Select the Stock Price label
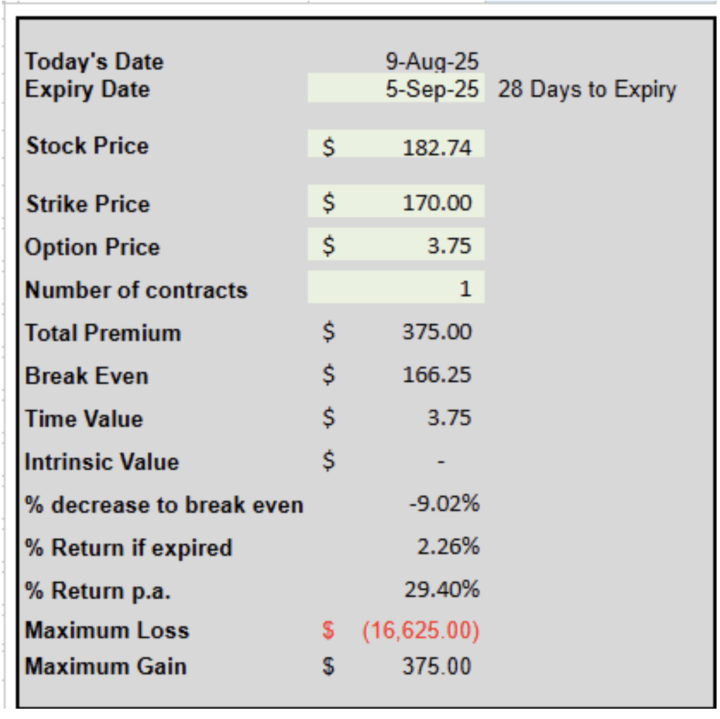Image resolution: width=720 pixels, height=719 pixels. tap(87, 146)
